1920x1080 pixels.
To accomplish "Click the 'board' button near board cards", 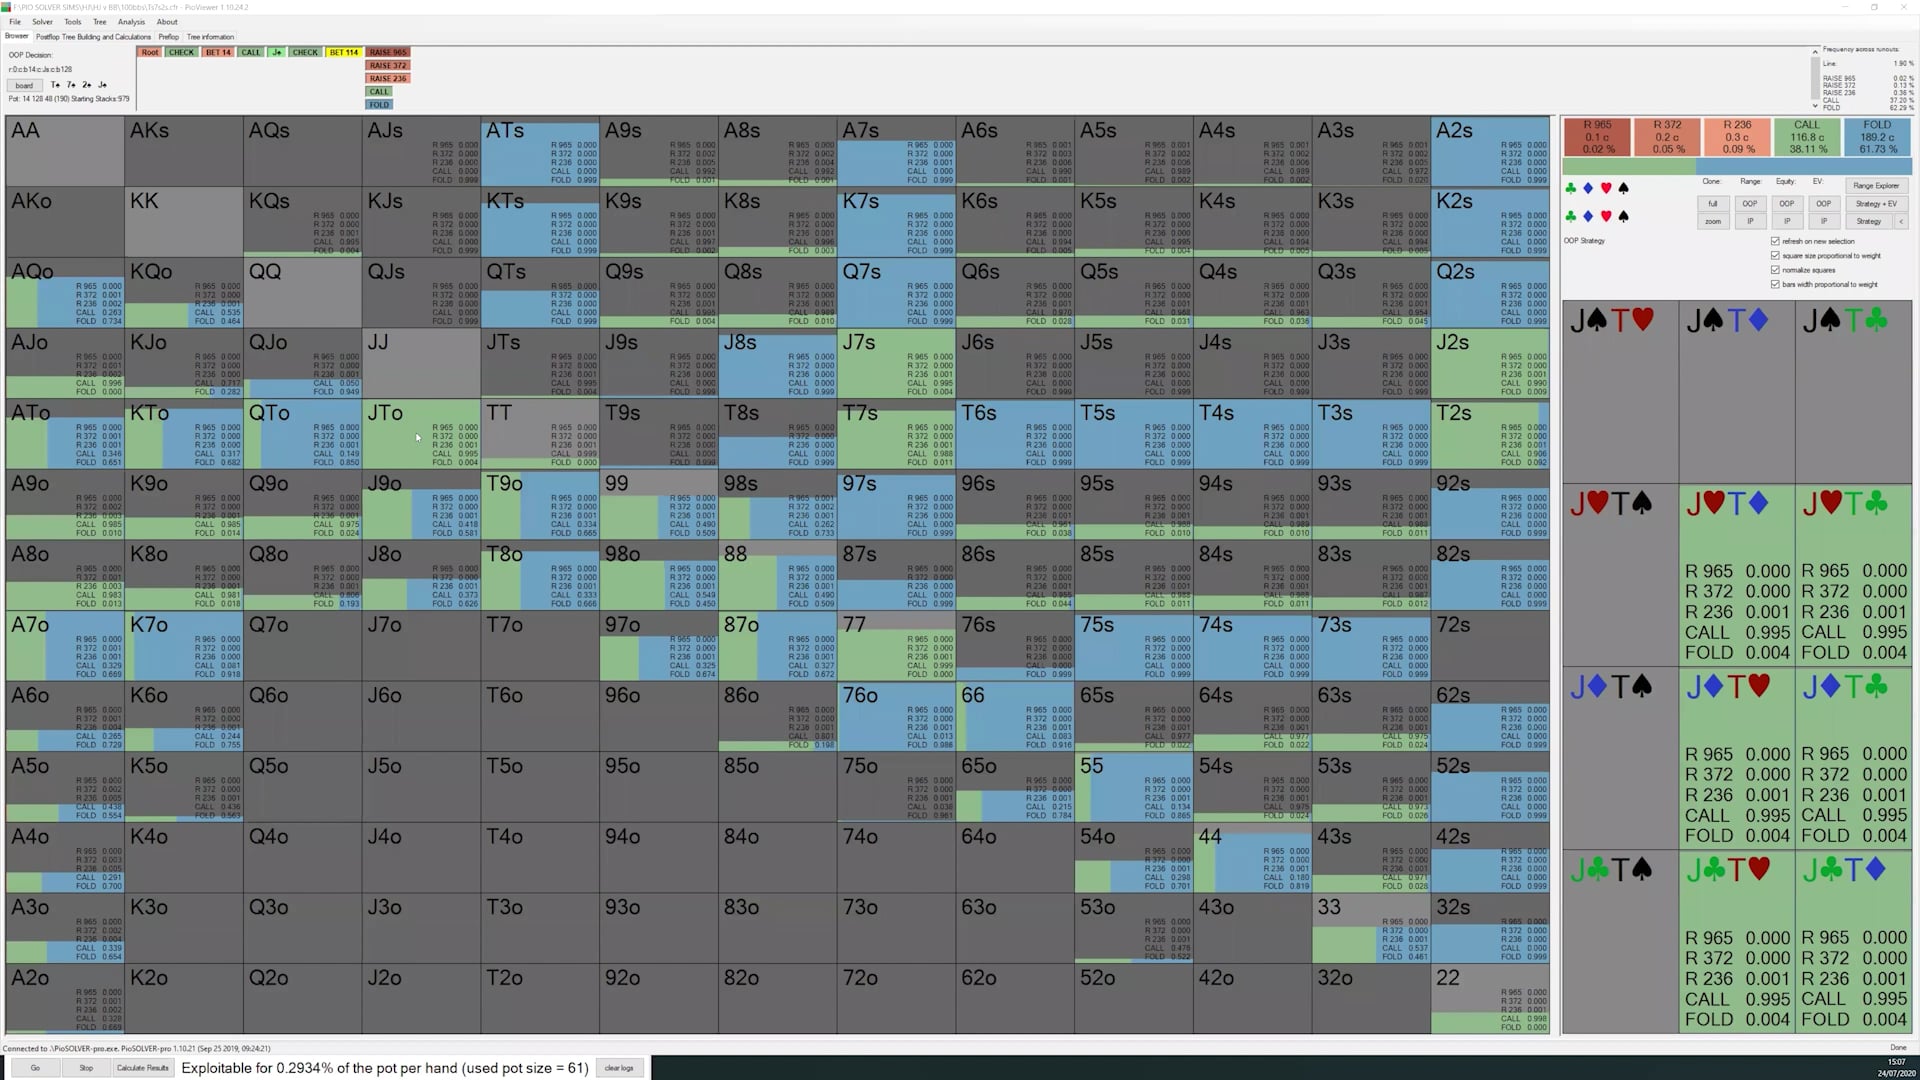I will pos(24,85).
